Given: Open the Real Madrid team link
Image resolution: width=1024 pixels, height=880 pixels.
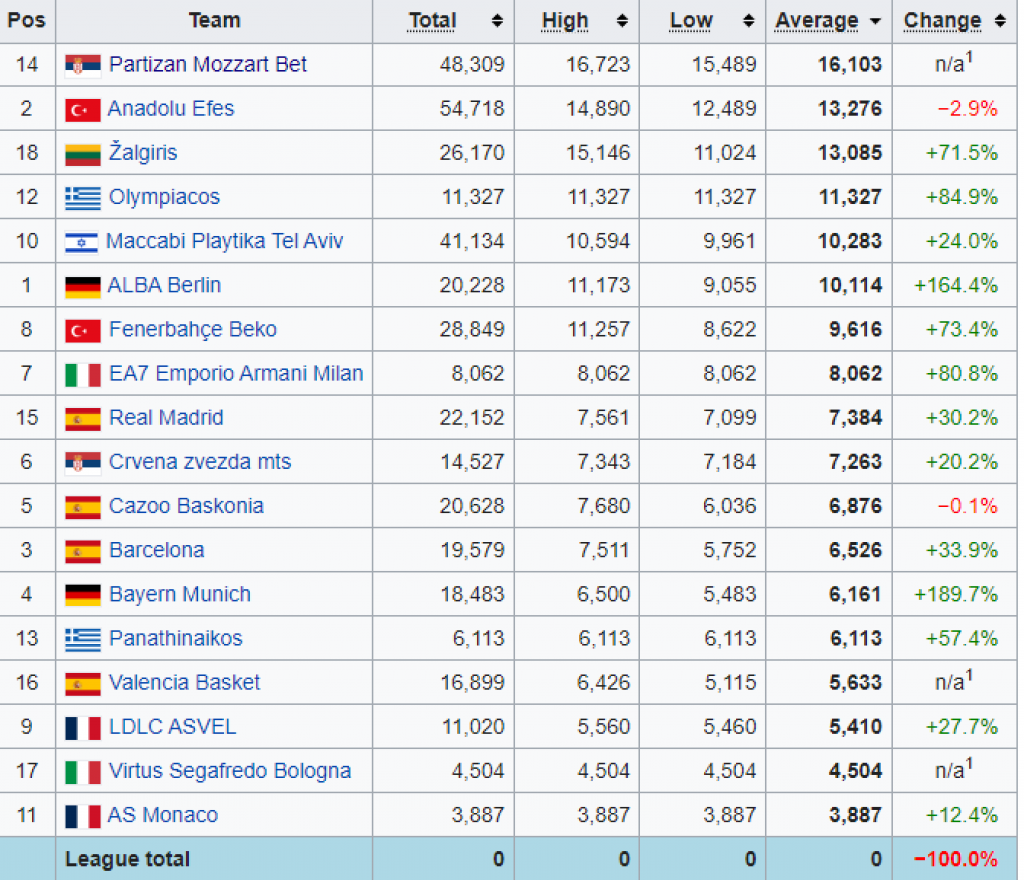Looking at the screenshot, I should [x=166, y=418].
